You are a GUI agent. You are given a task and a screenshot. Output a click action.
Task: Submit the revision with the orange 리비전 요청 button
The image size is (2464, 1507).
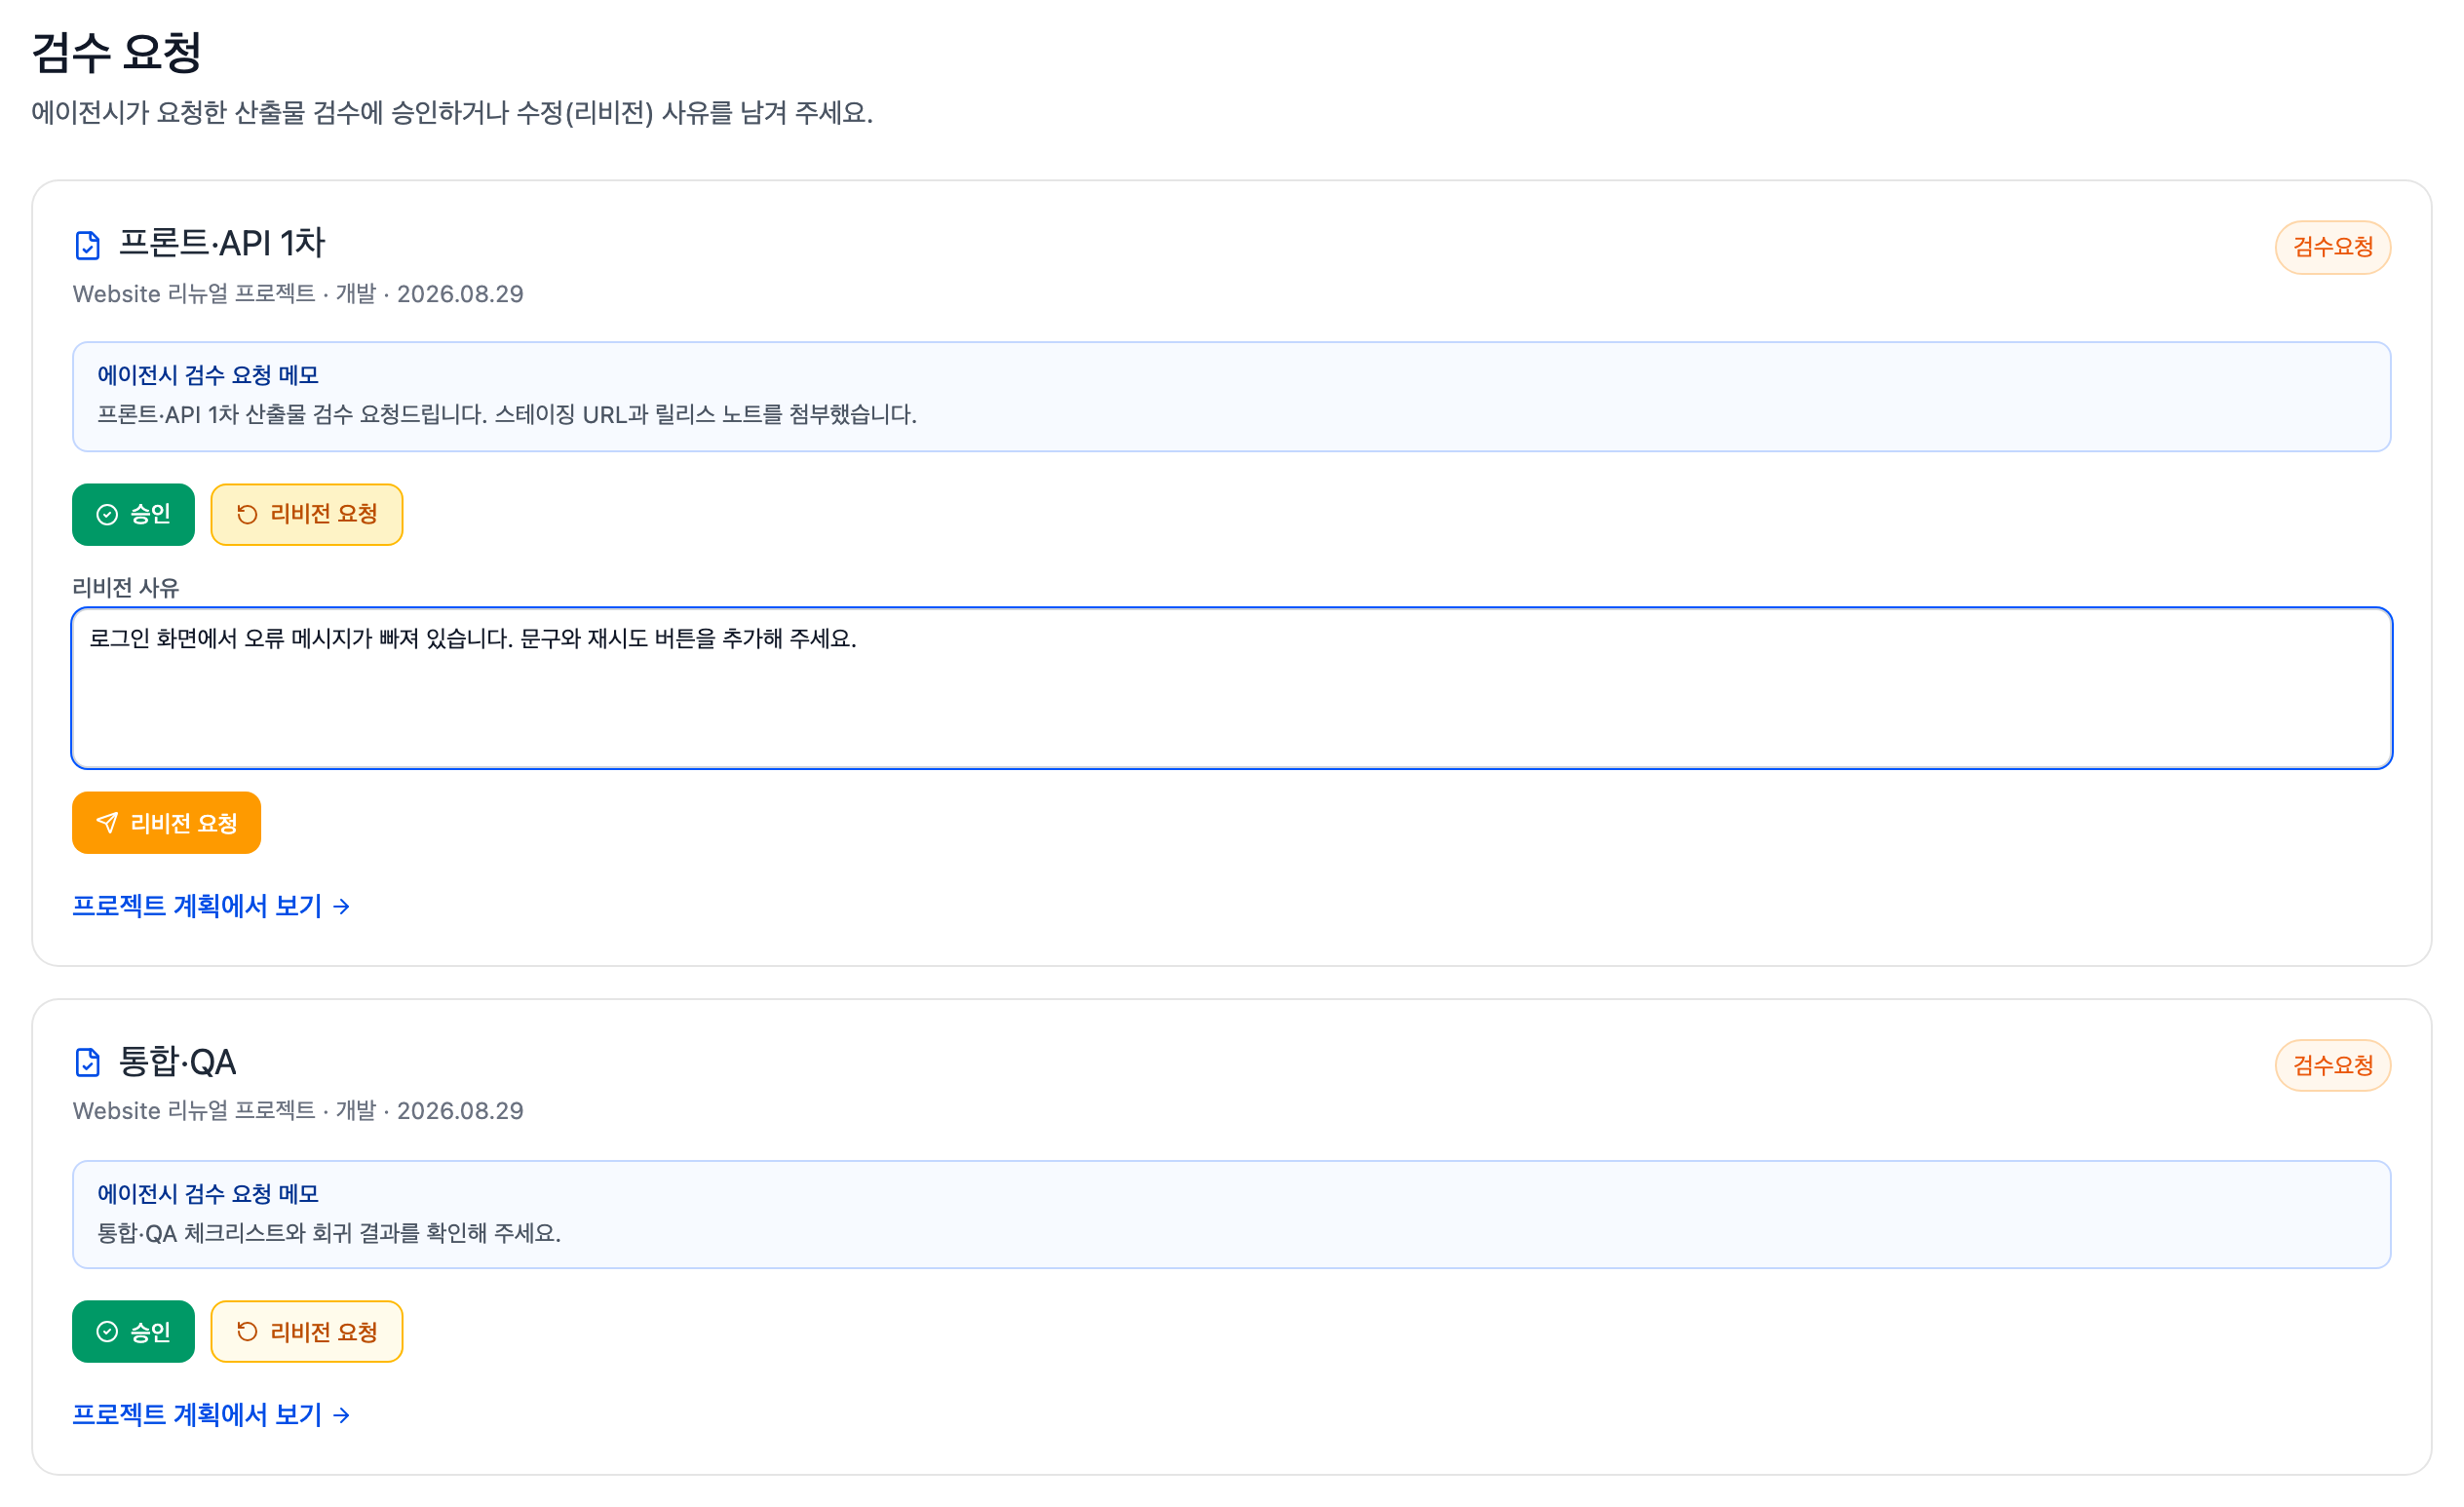166,823
